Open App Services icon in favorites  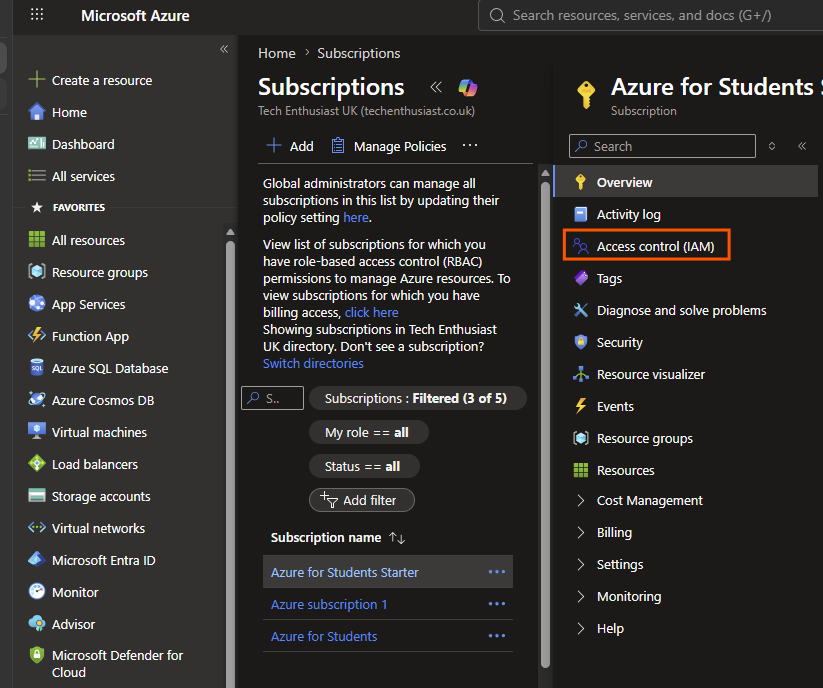(37, 304)
